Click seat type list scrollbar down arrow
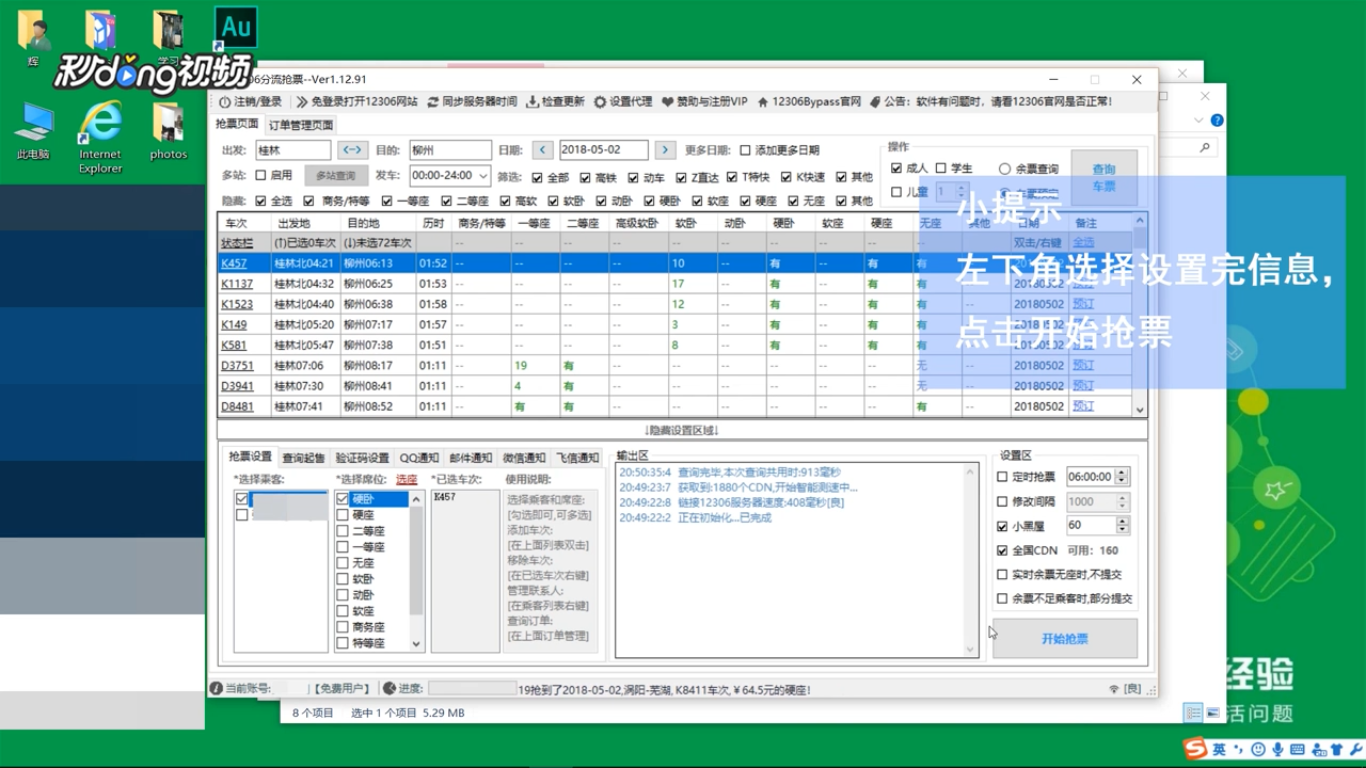1366x768 pixels. [417, 644]
